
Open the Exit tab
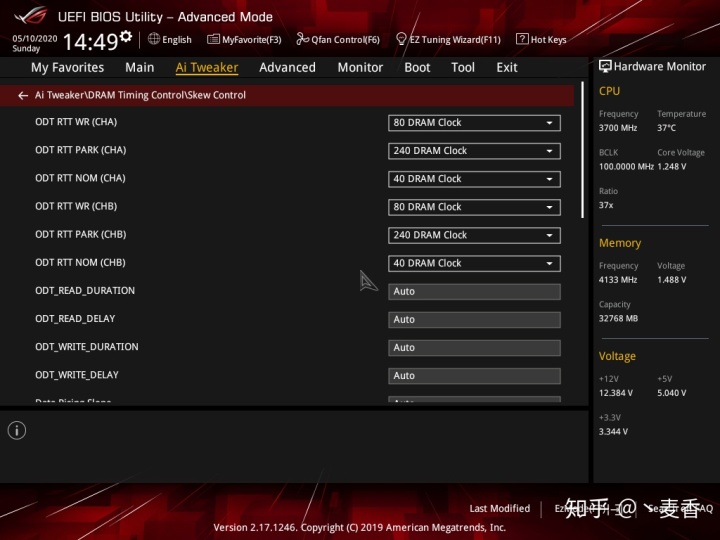point(507,68)
